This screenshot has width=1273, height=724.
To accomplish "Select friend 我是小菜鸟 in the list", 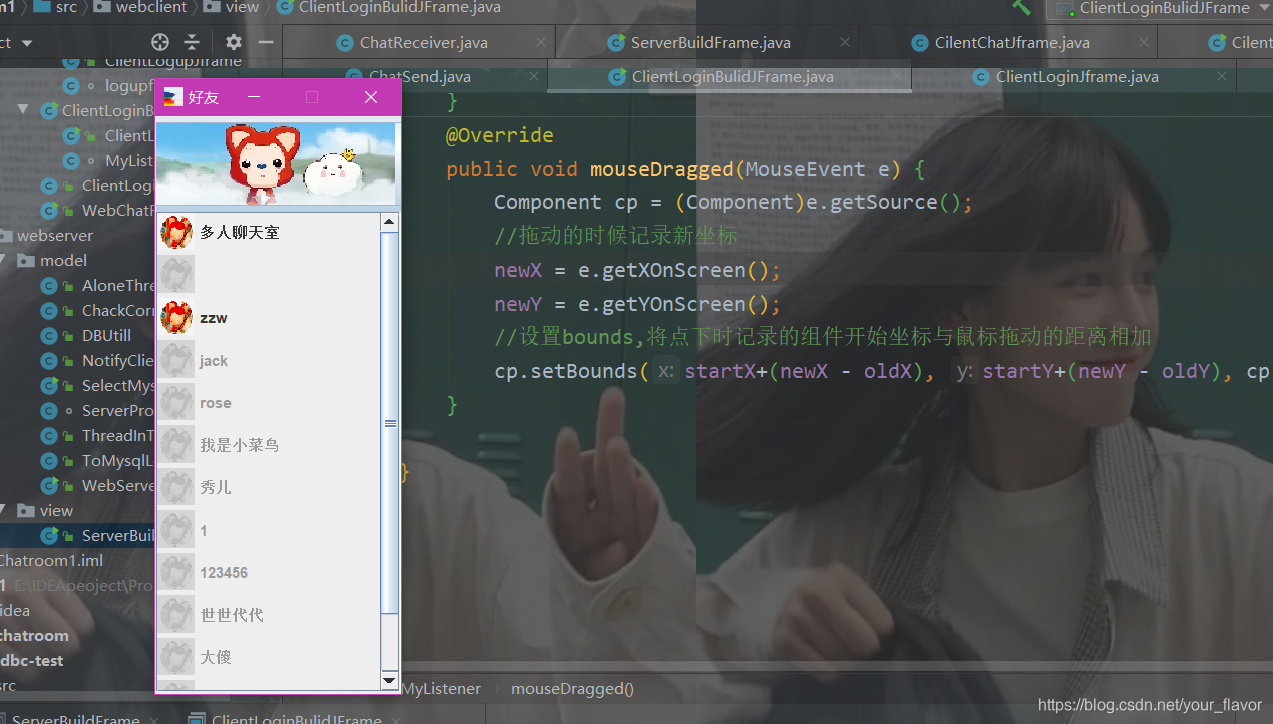I will [268, 445].
